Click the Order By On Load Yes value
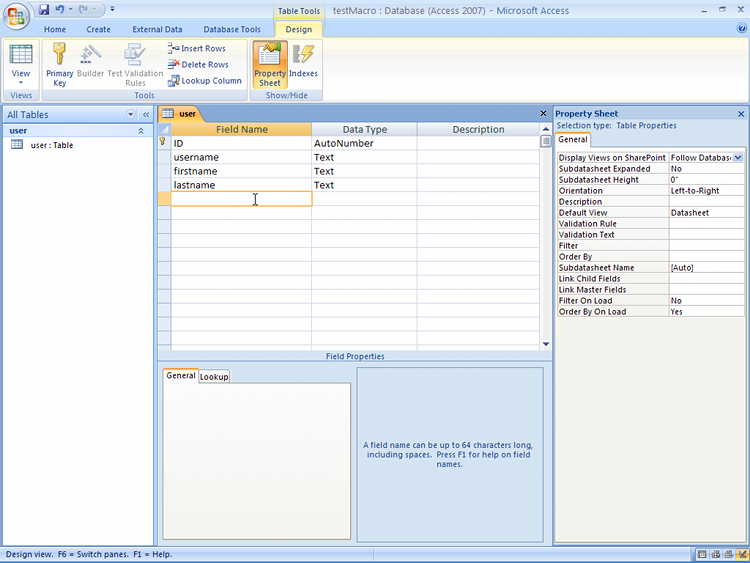The height and width of the screenshot is (563, 750). point(706,311)
